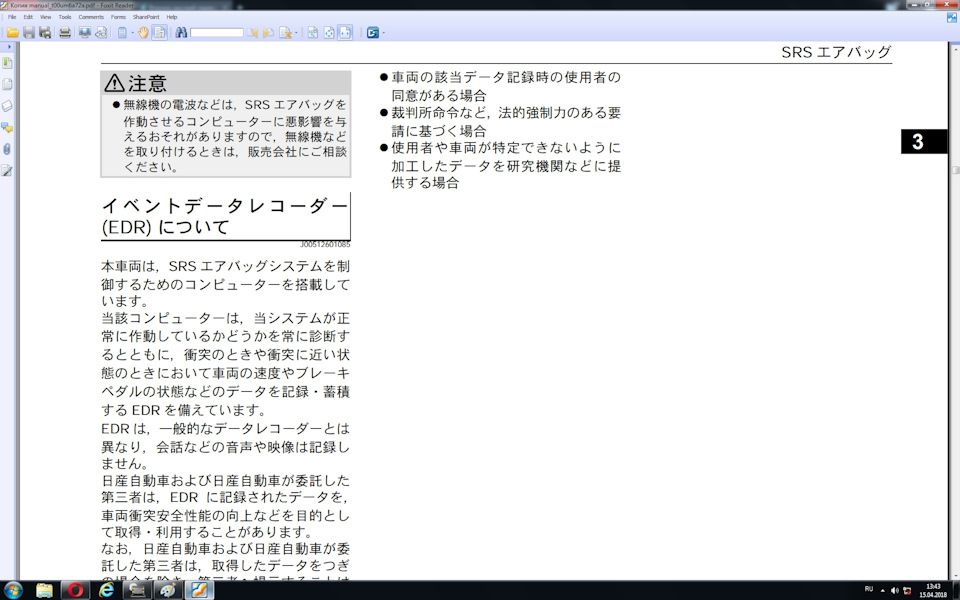Open the Paint app in the taskbar

point(168,590)
